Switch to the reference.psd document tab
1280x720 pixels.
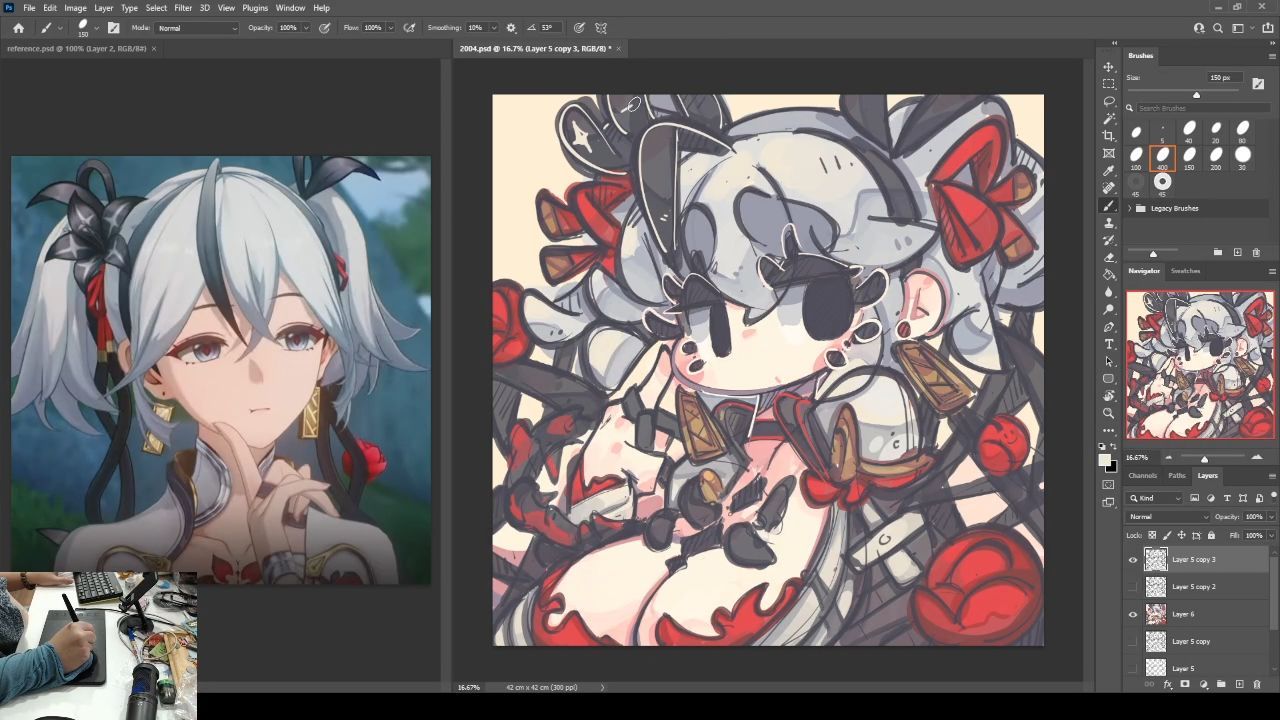click(76, 48)
